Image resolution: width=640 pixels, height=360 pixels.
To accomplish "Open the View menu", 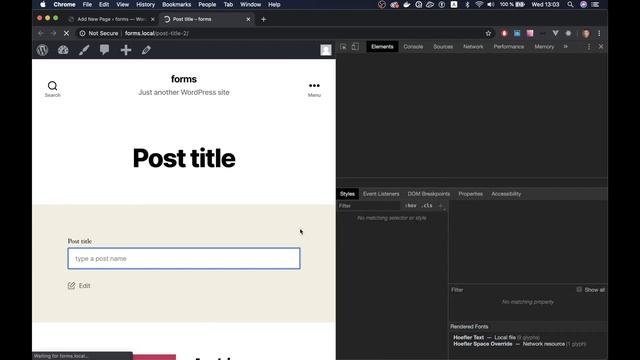I will [122, 4].
